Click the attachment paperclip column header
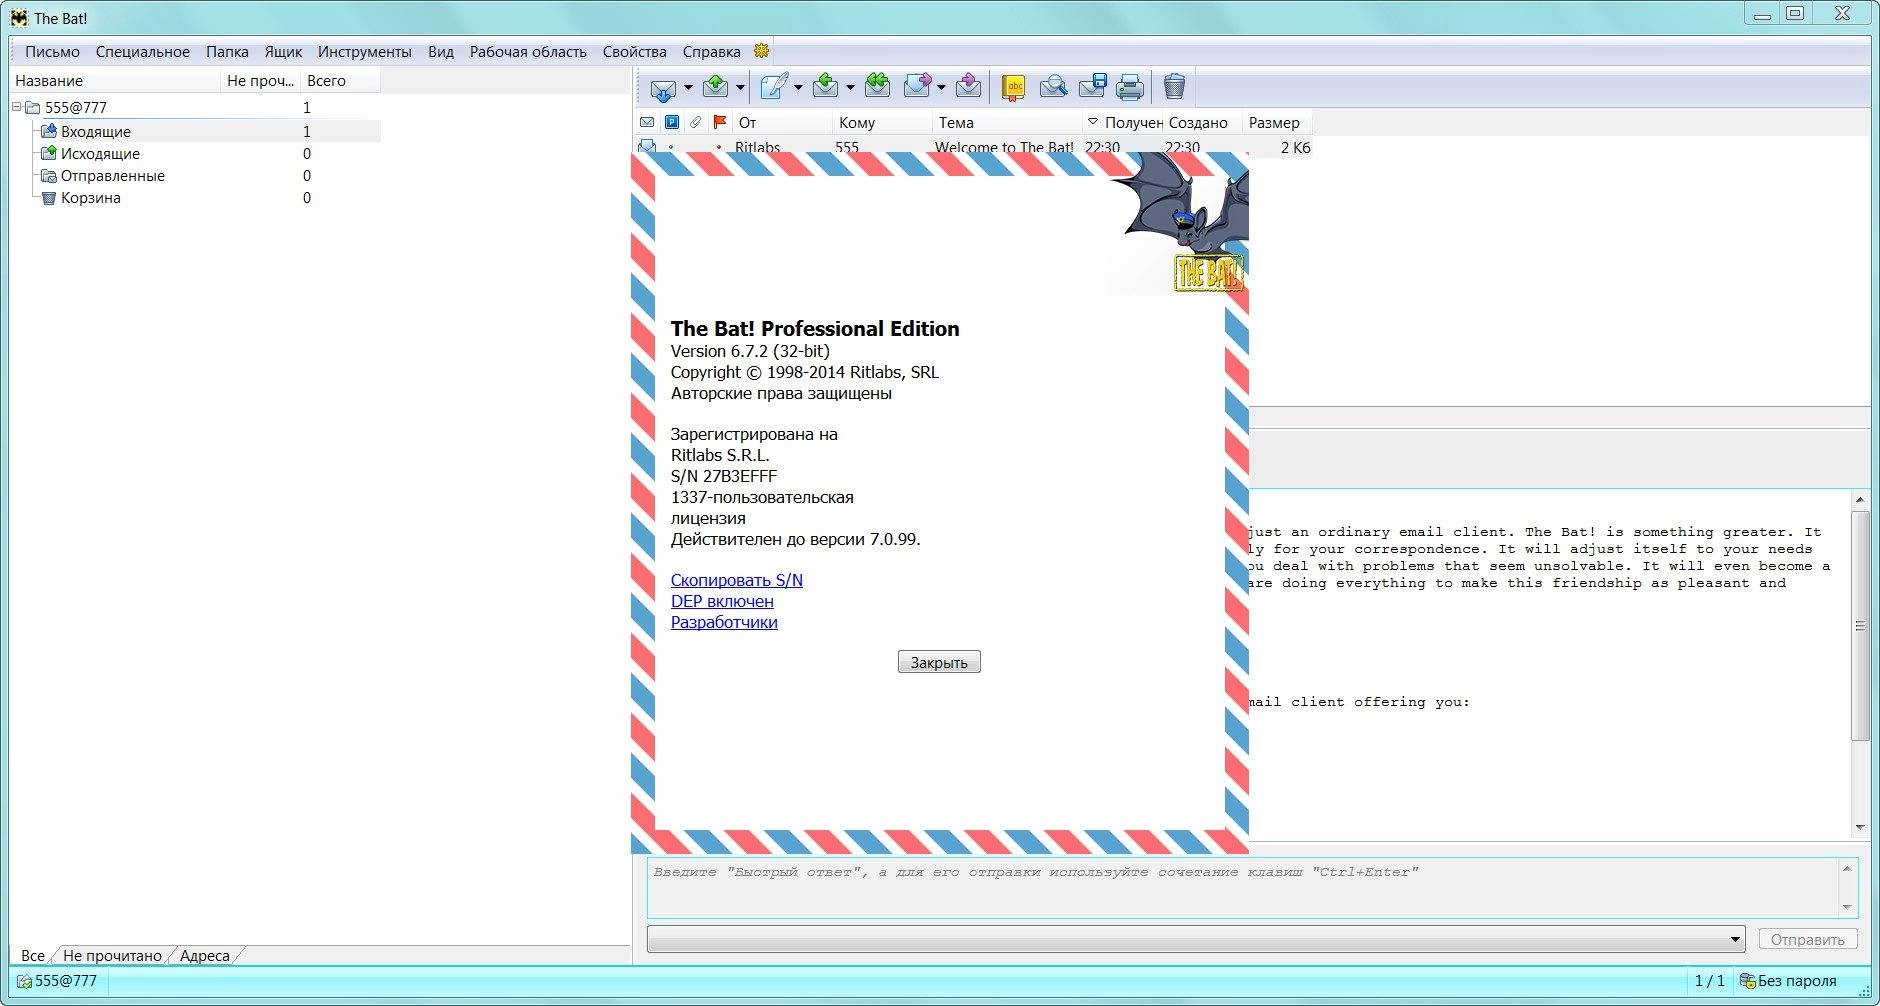This screenshot has height=1006, width=1880. (696, 122)
